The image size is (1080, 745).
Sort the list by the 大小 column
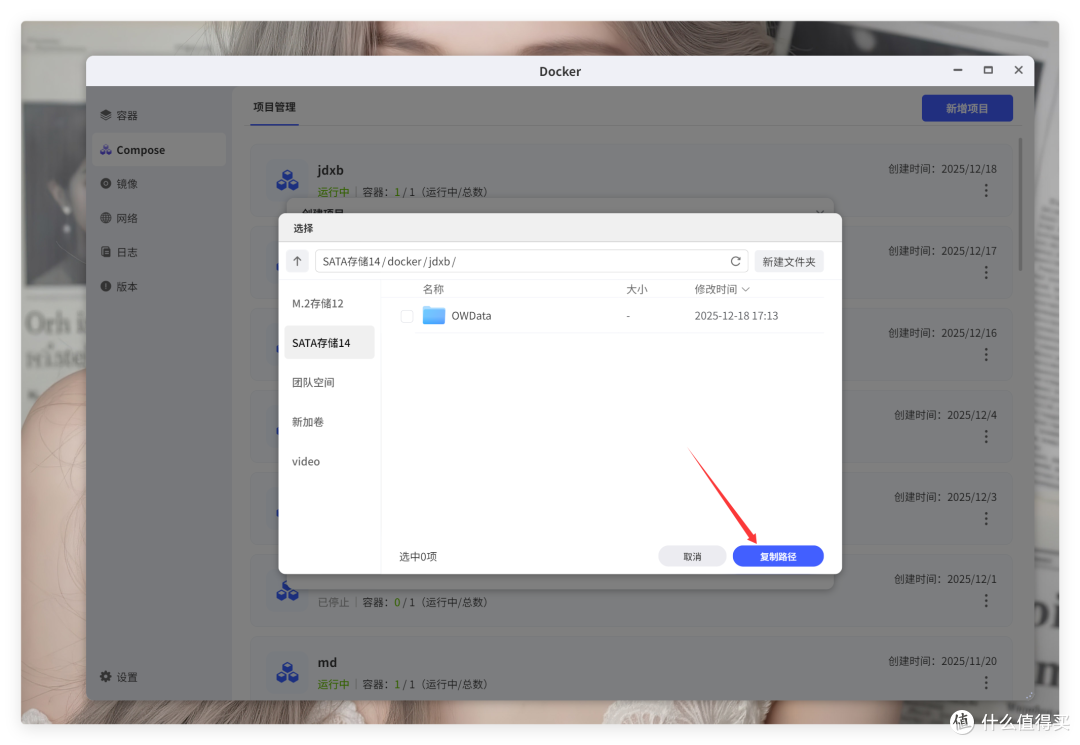[636, 289]
